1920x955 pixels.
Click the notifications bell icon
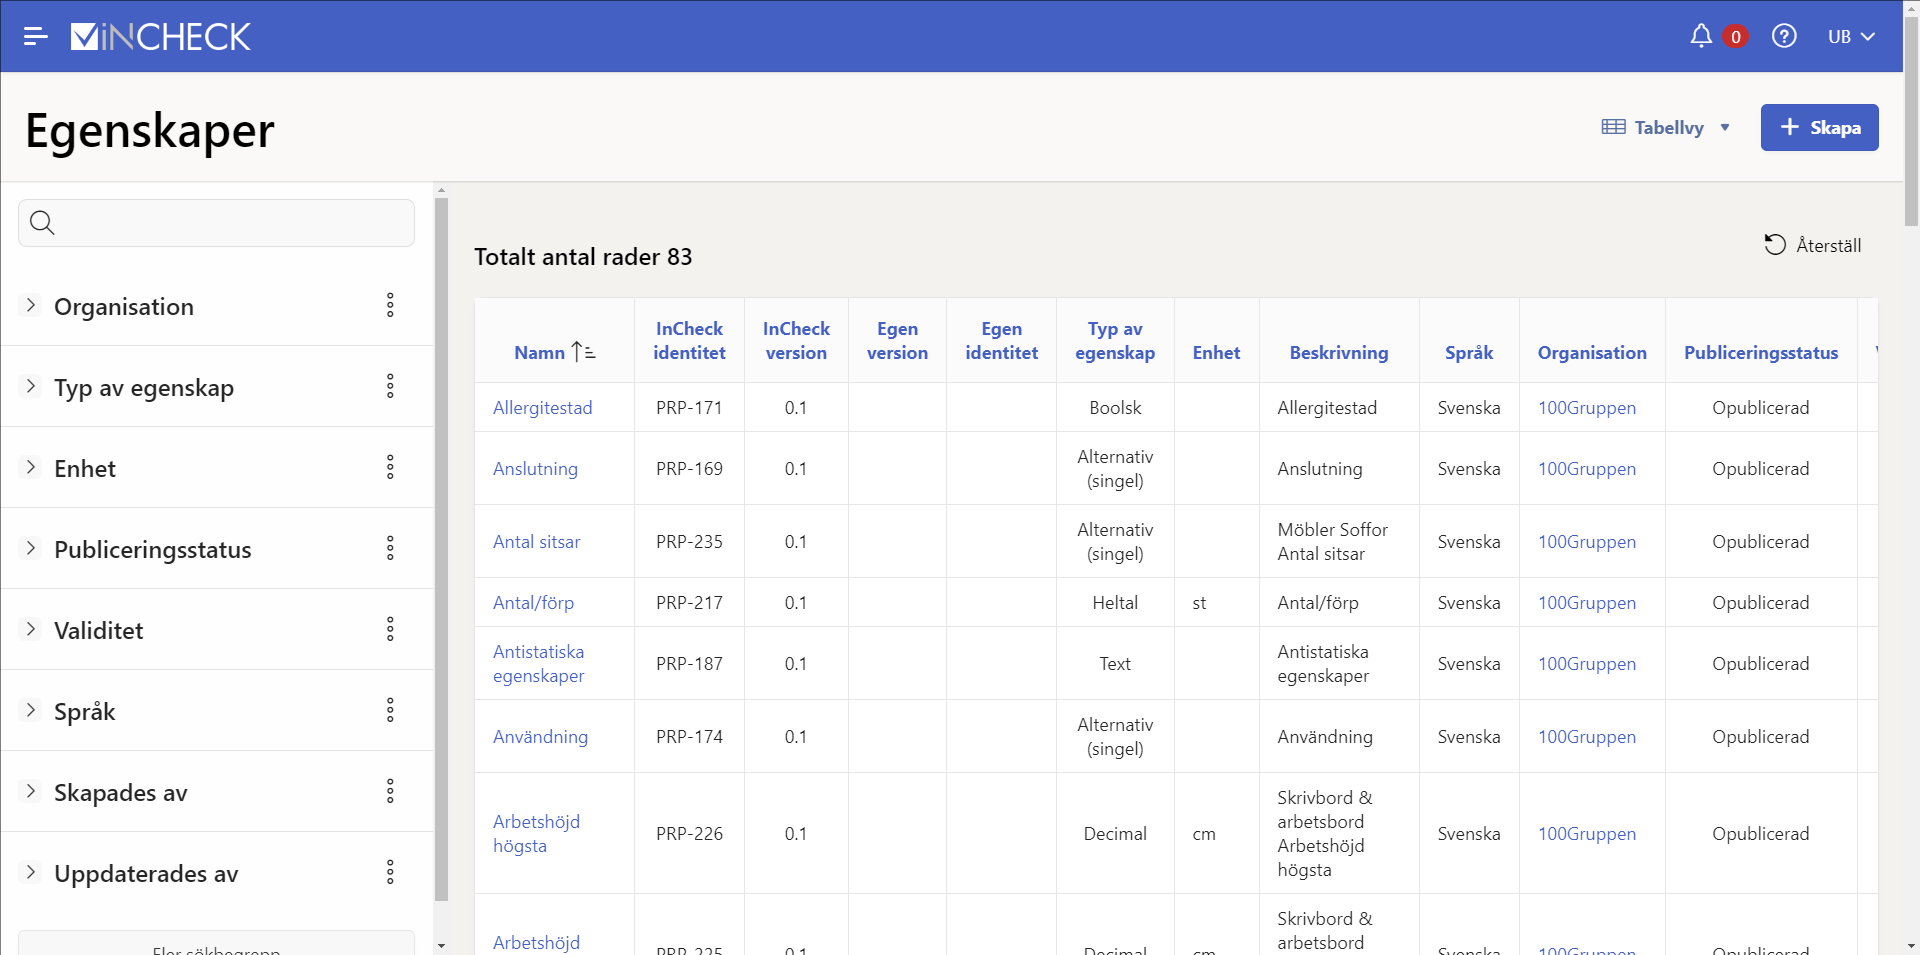tap(1701, 37)
